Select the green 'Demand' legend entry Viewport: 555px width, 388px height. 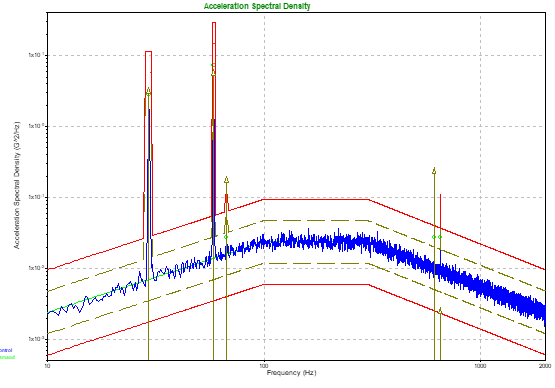click(x=7, y=357)
